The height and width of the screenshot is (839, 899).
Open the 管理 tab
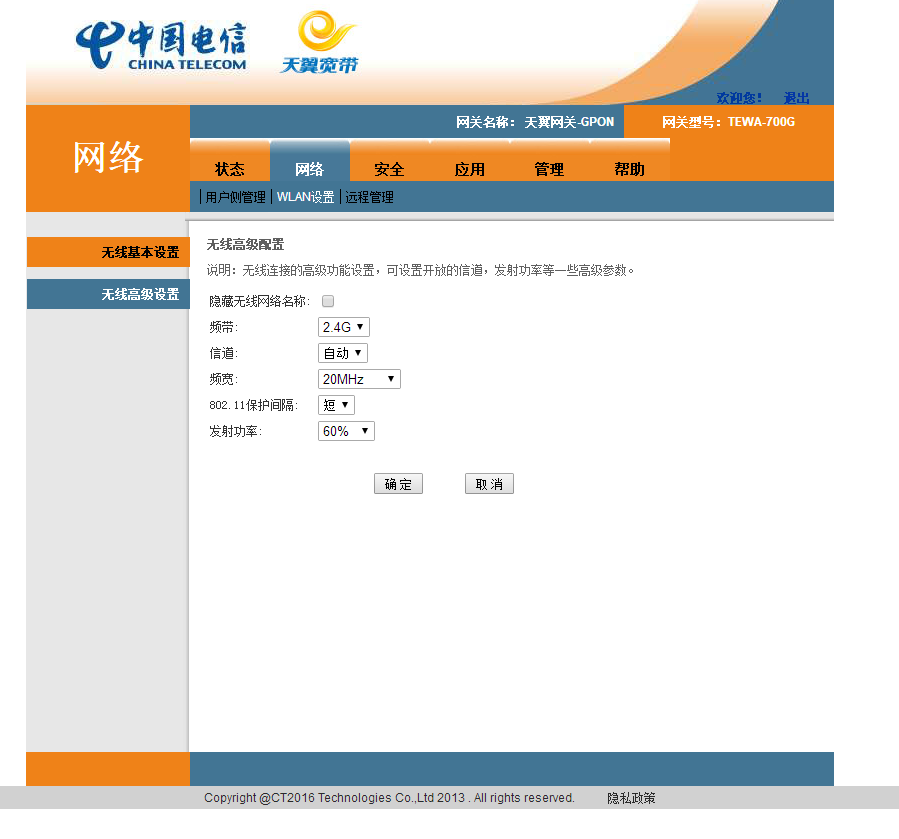pyautogui.click(x=549, y=169)
